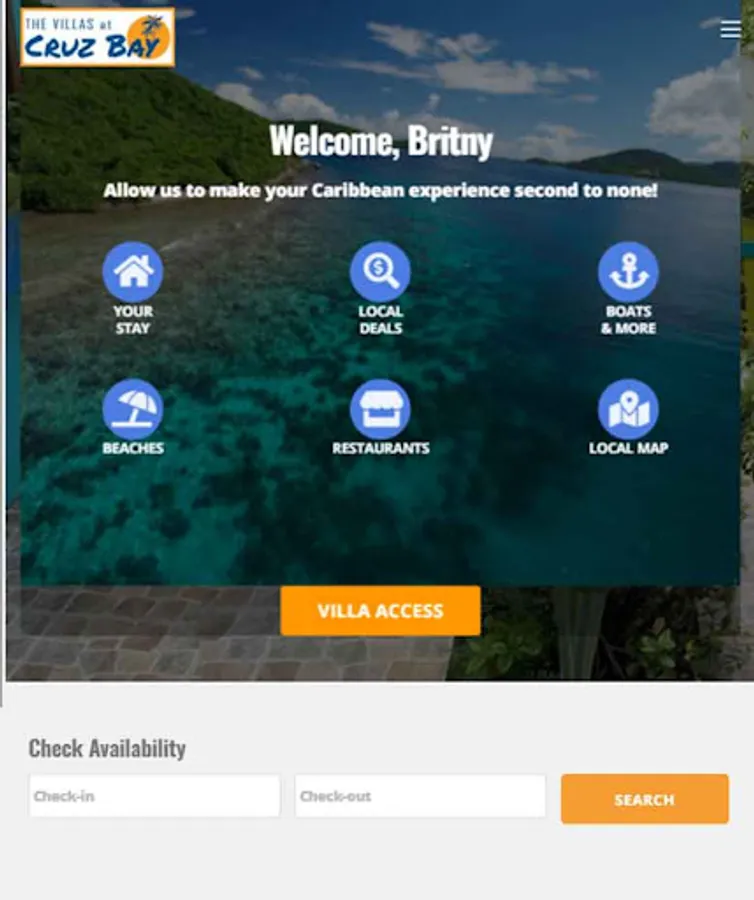This screenshot has height=900, width=754.
Task: Select the Boats & More anchor icon
Action: tap(628, 271)
